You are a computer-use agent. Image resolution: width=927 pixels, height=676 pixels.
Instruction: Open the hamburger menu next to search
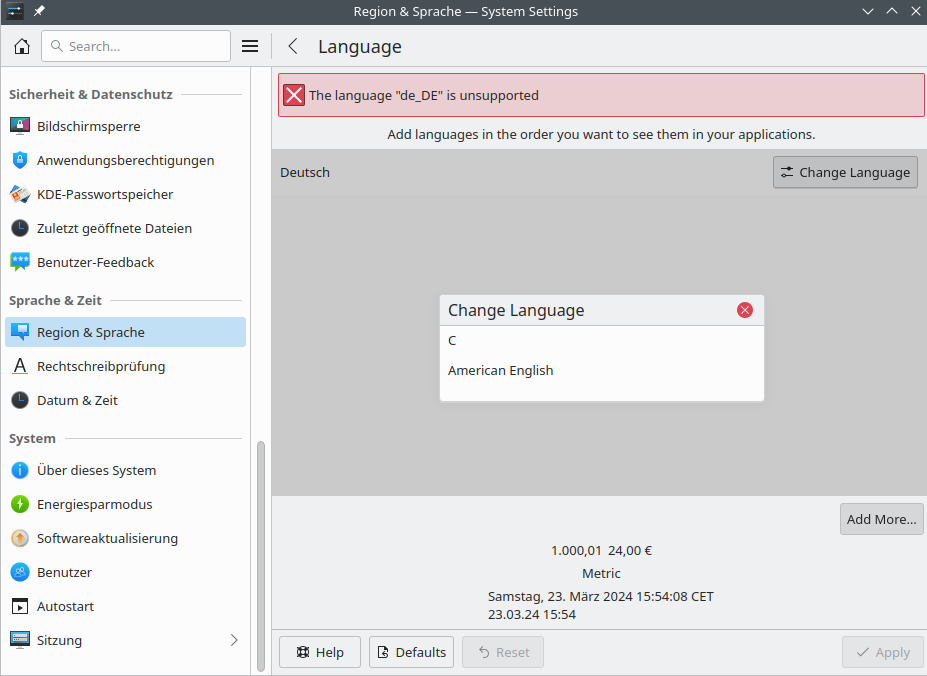coord(250,46)
